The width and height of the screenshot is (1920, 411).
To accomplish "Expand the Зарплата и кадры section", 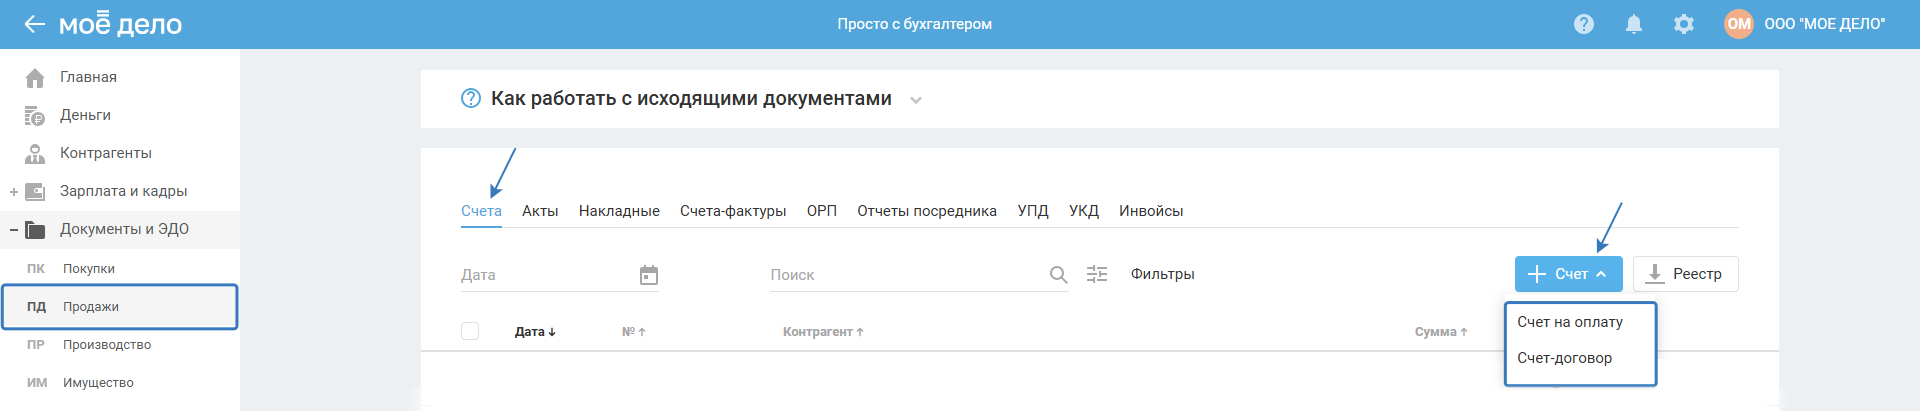I will point(14,191).
